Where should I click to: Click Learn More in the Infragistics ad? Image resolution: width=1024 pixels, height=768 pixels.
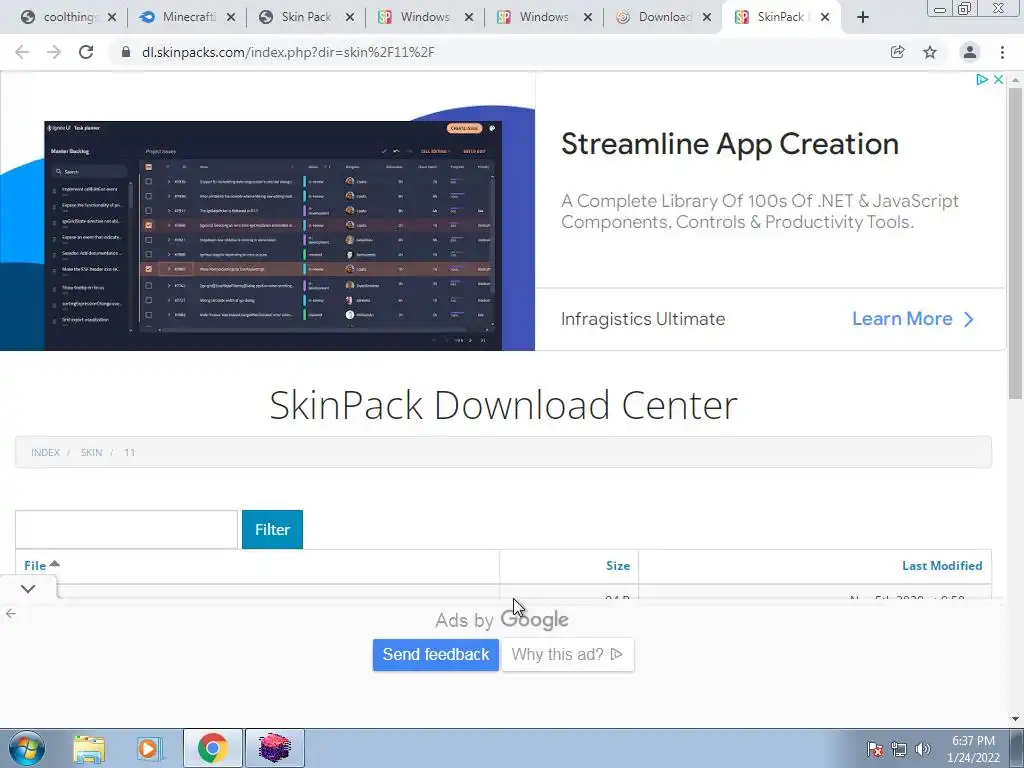[x=912, y=319]
